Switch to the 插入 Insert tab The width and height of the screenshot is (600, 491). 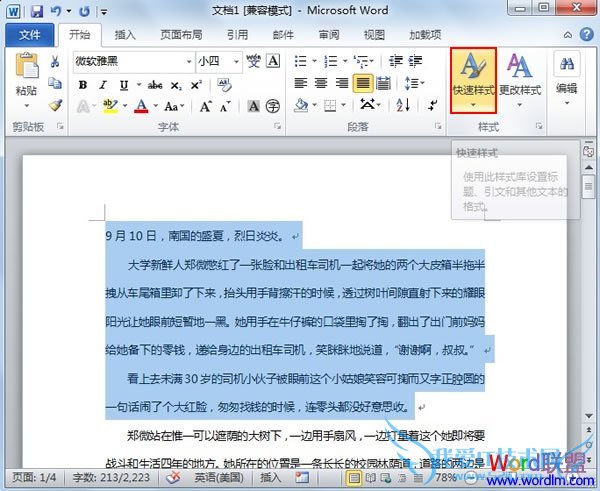point(125,35)
